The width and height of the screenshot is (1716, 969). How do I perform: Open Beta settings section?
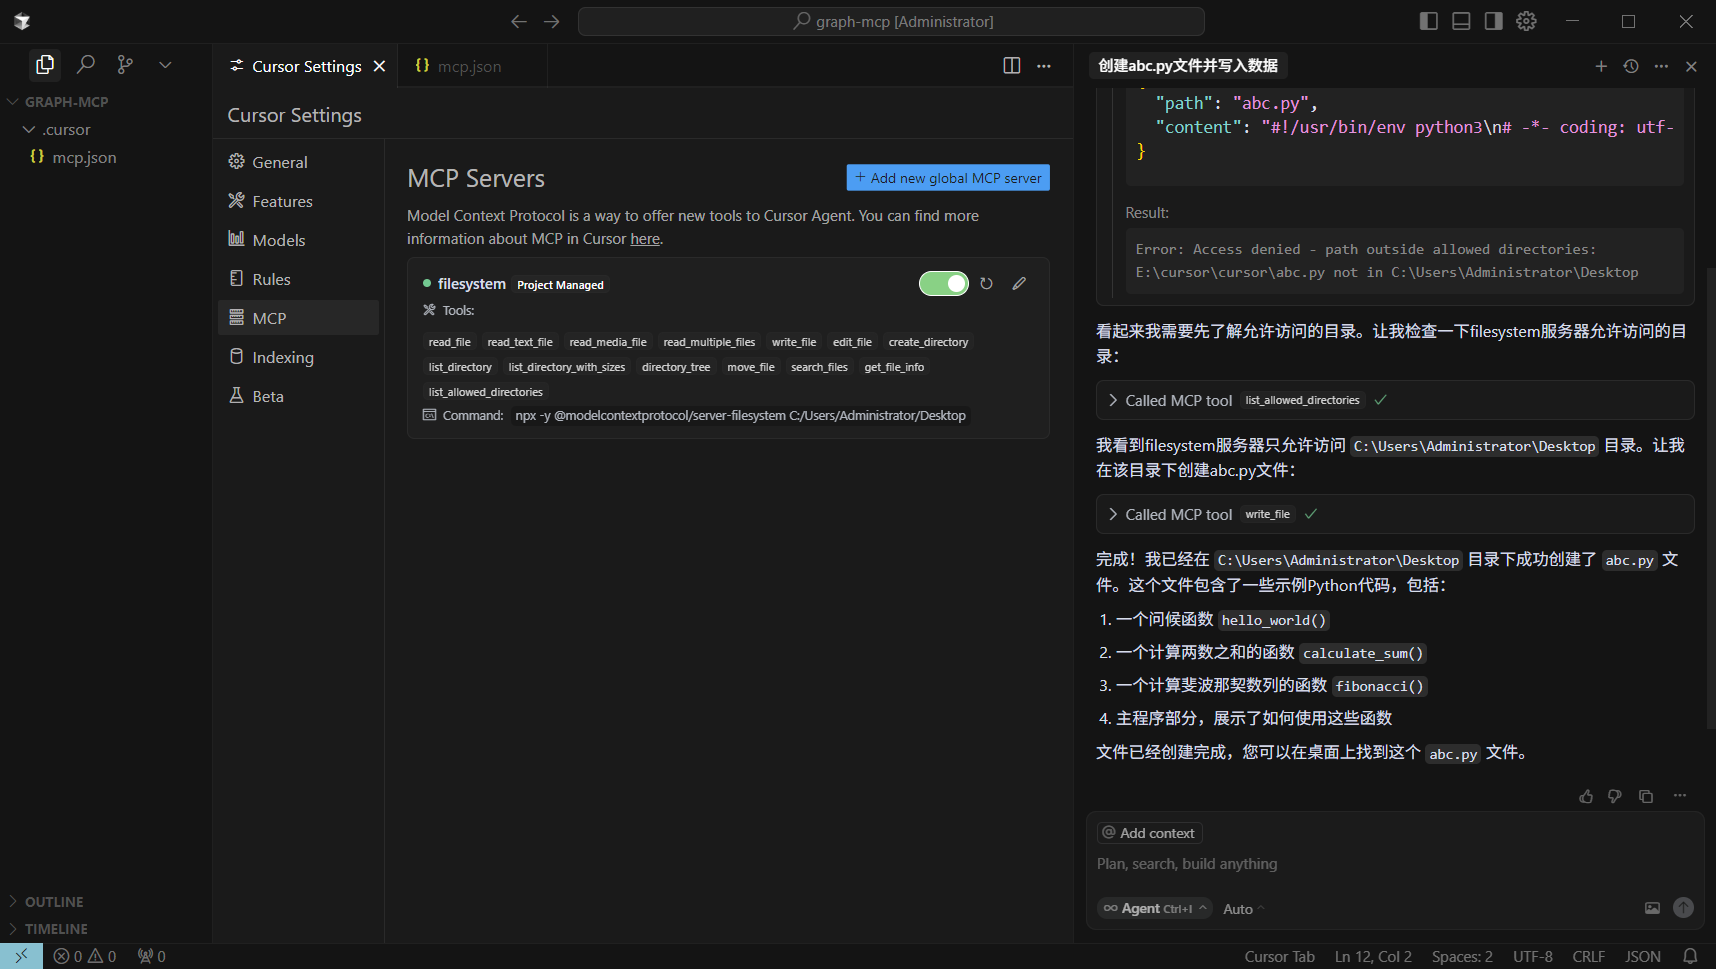[298, 396]
